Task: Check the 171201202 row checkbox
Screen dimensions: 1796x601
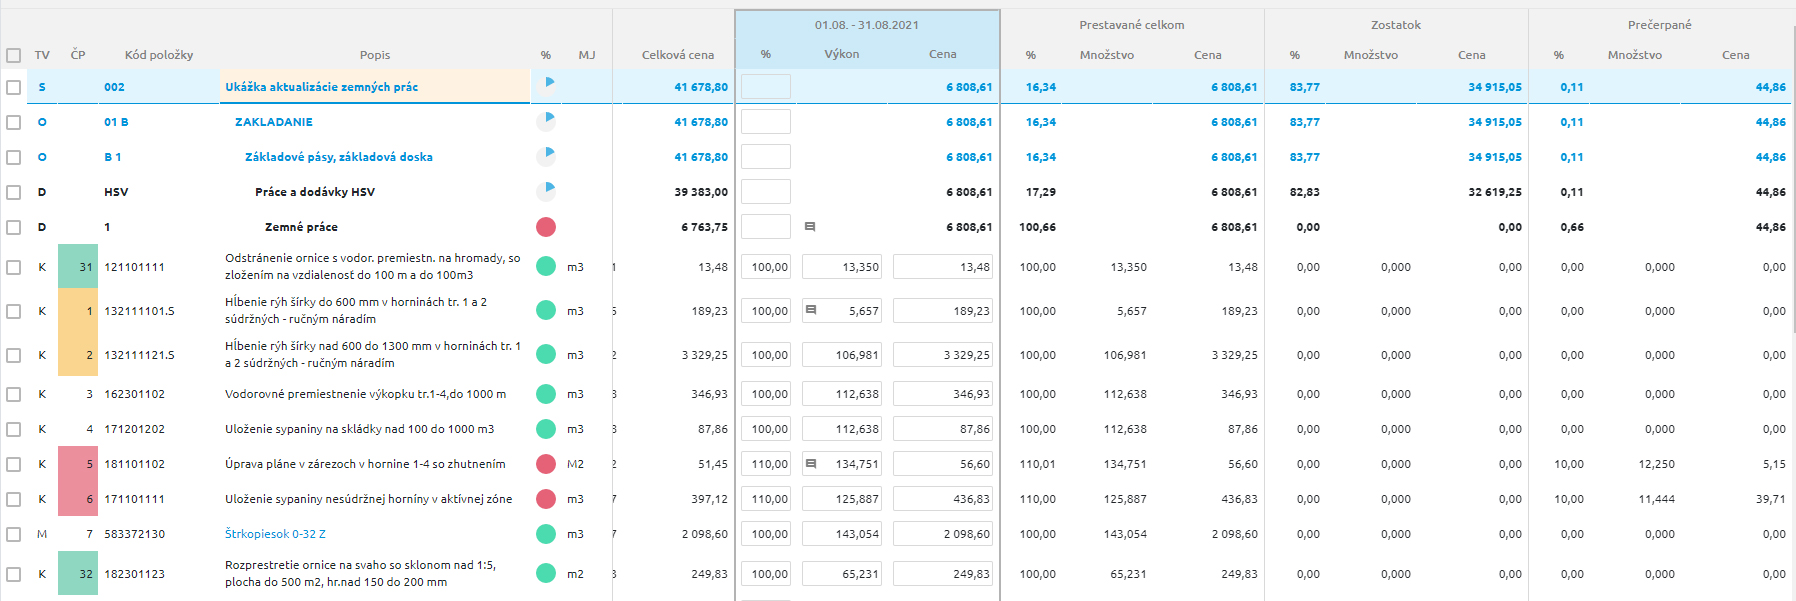Action: coord(14,429)
